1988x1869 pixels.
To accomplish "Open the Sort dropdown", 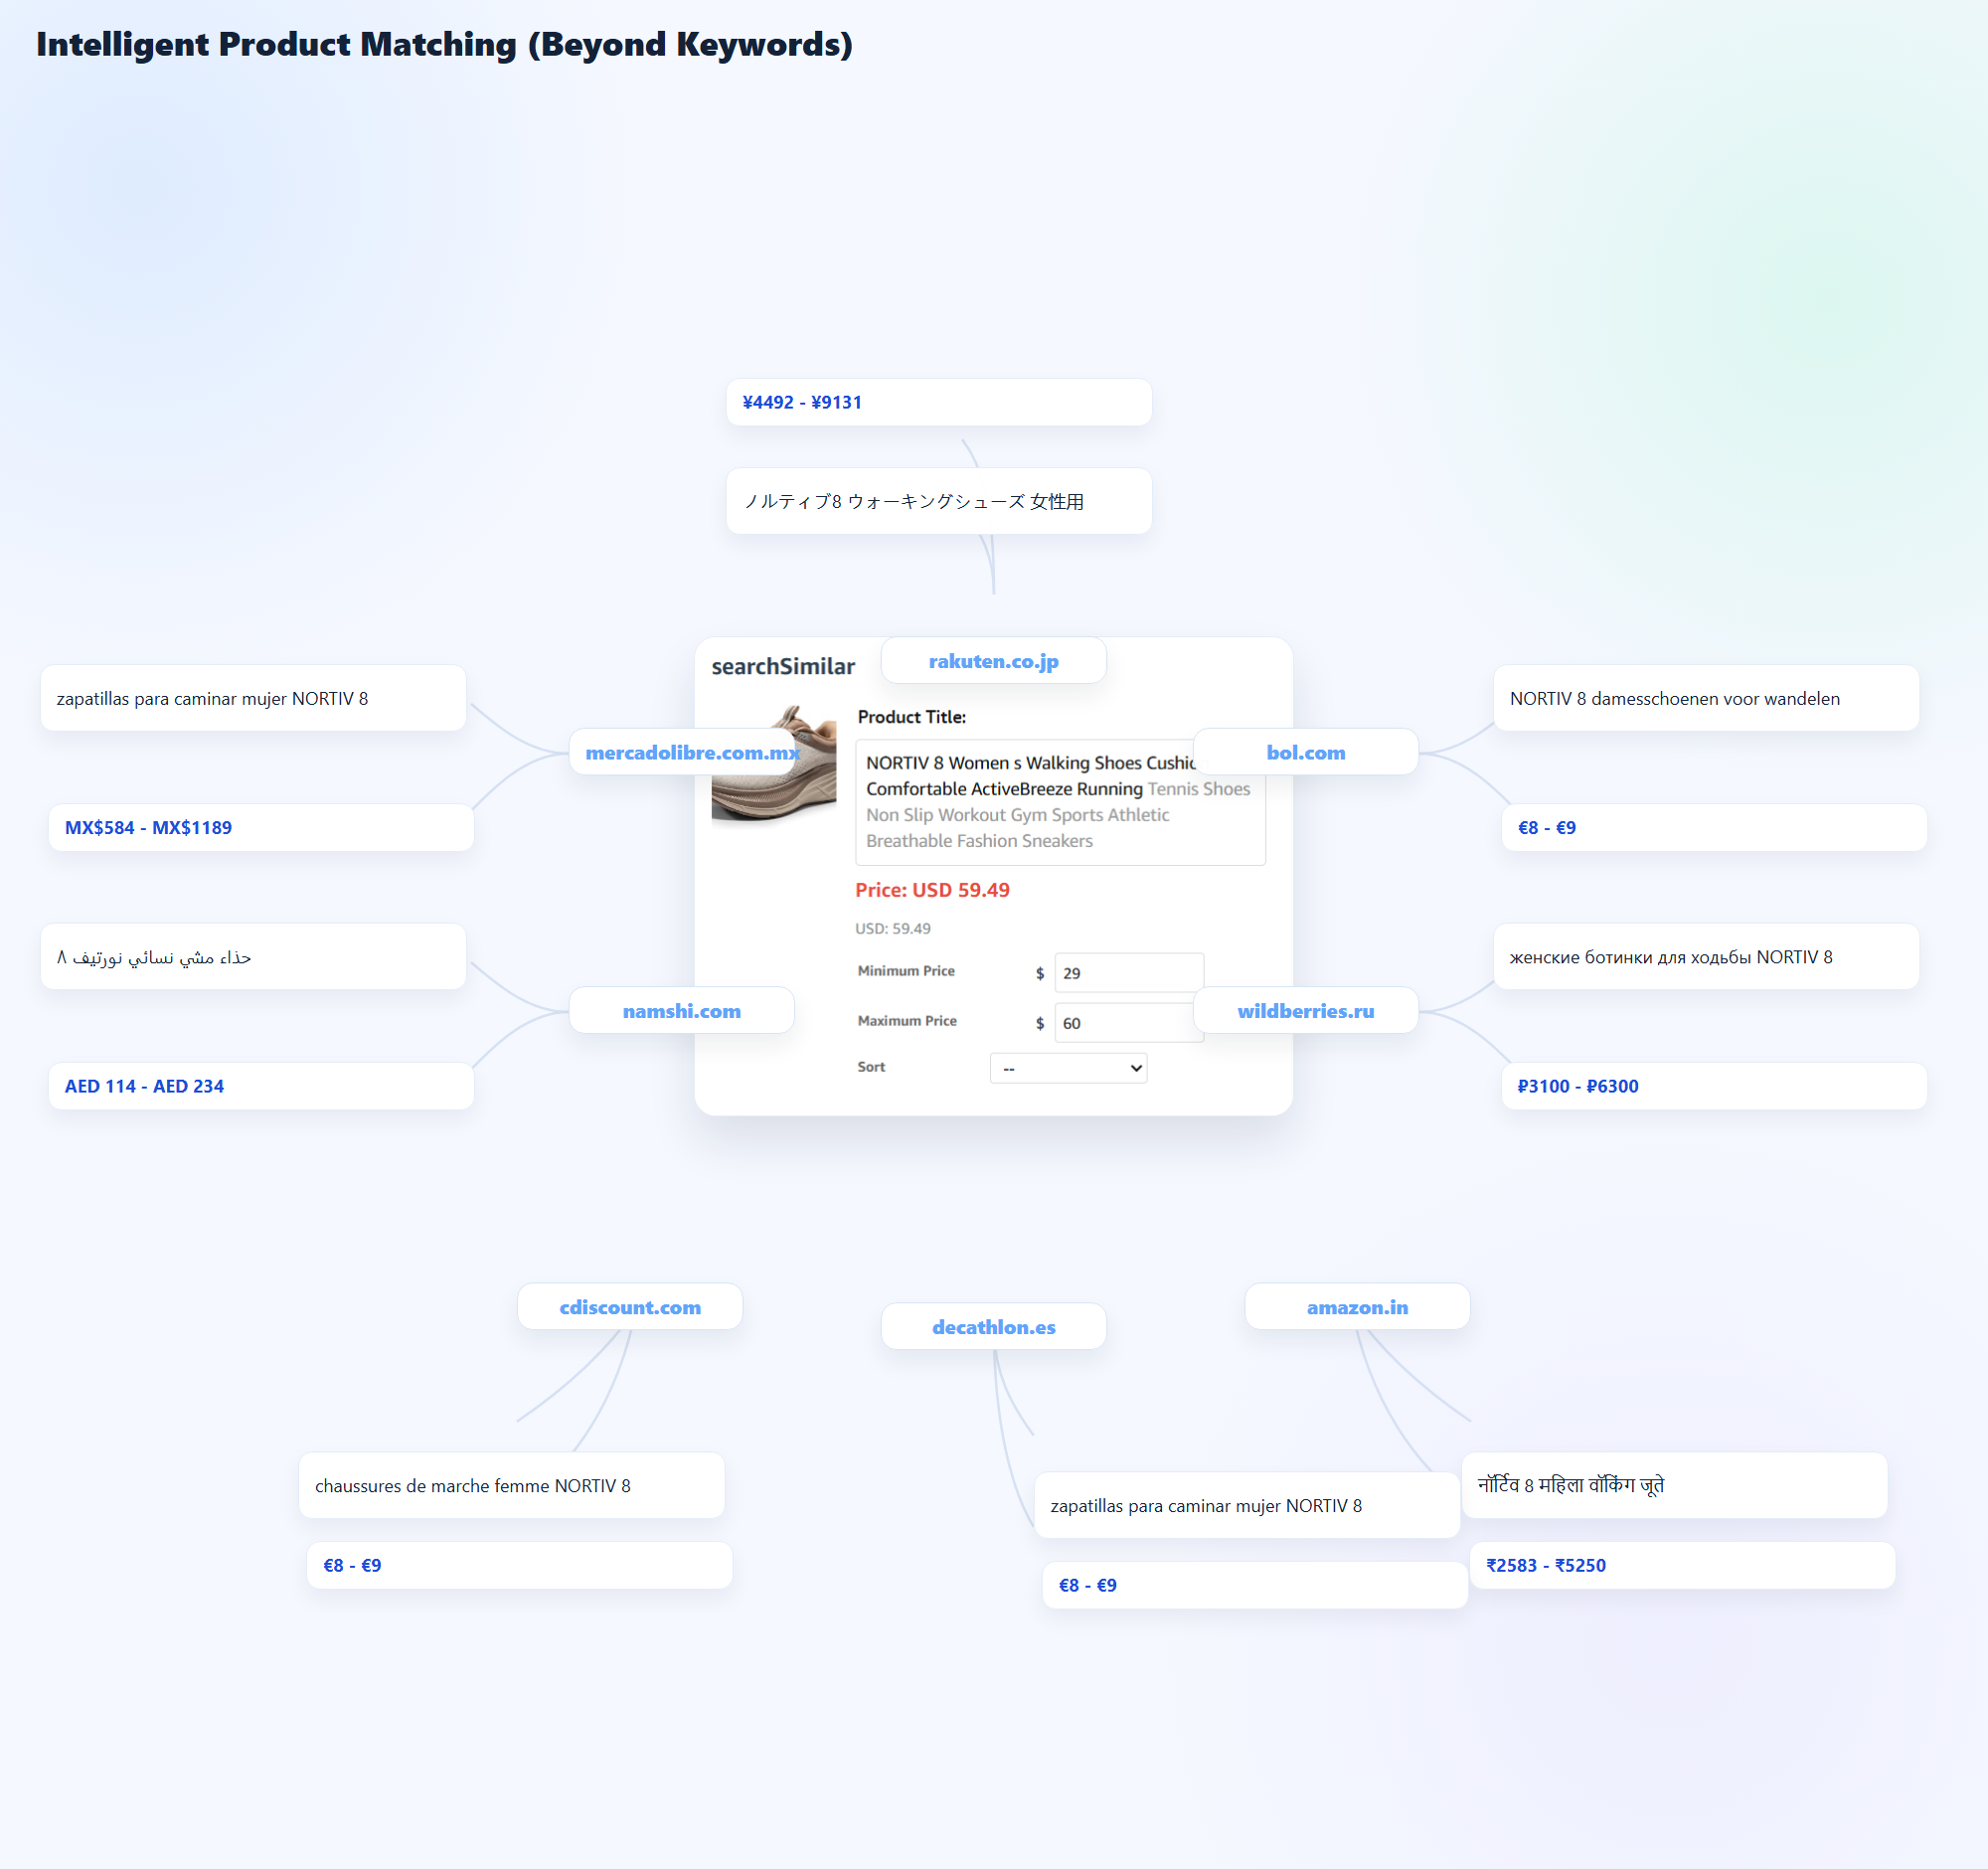I will [1068, 1068].
